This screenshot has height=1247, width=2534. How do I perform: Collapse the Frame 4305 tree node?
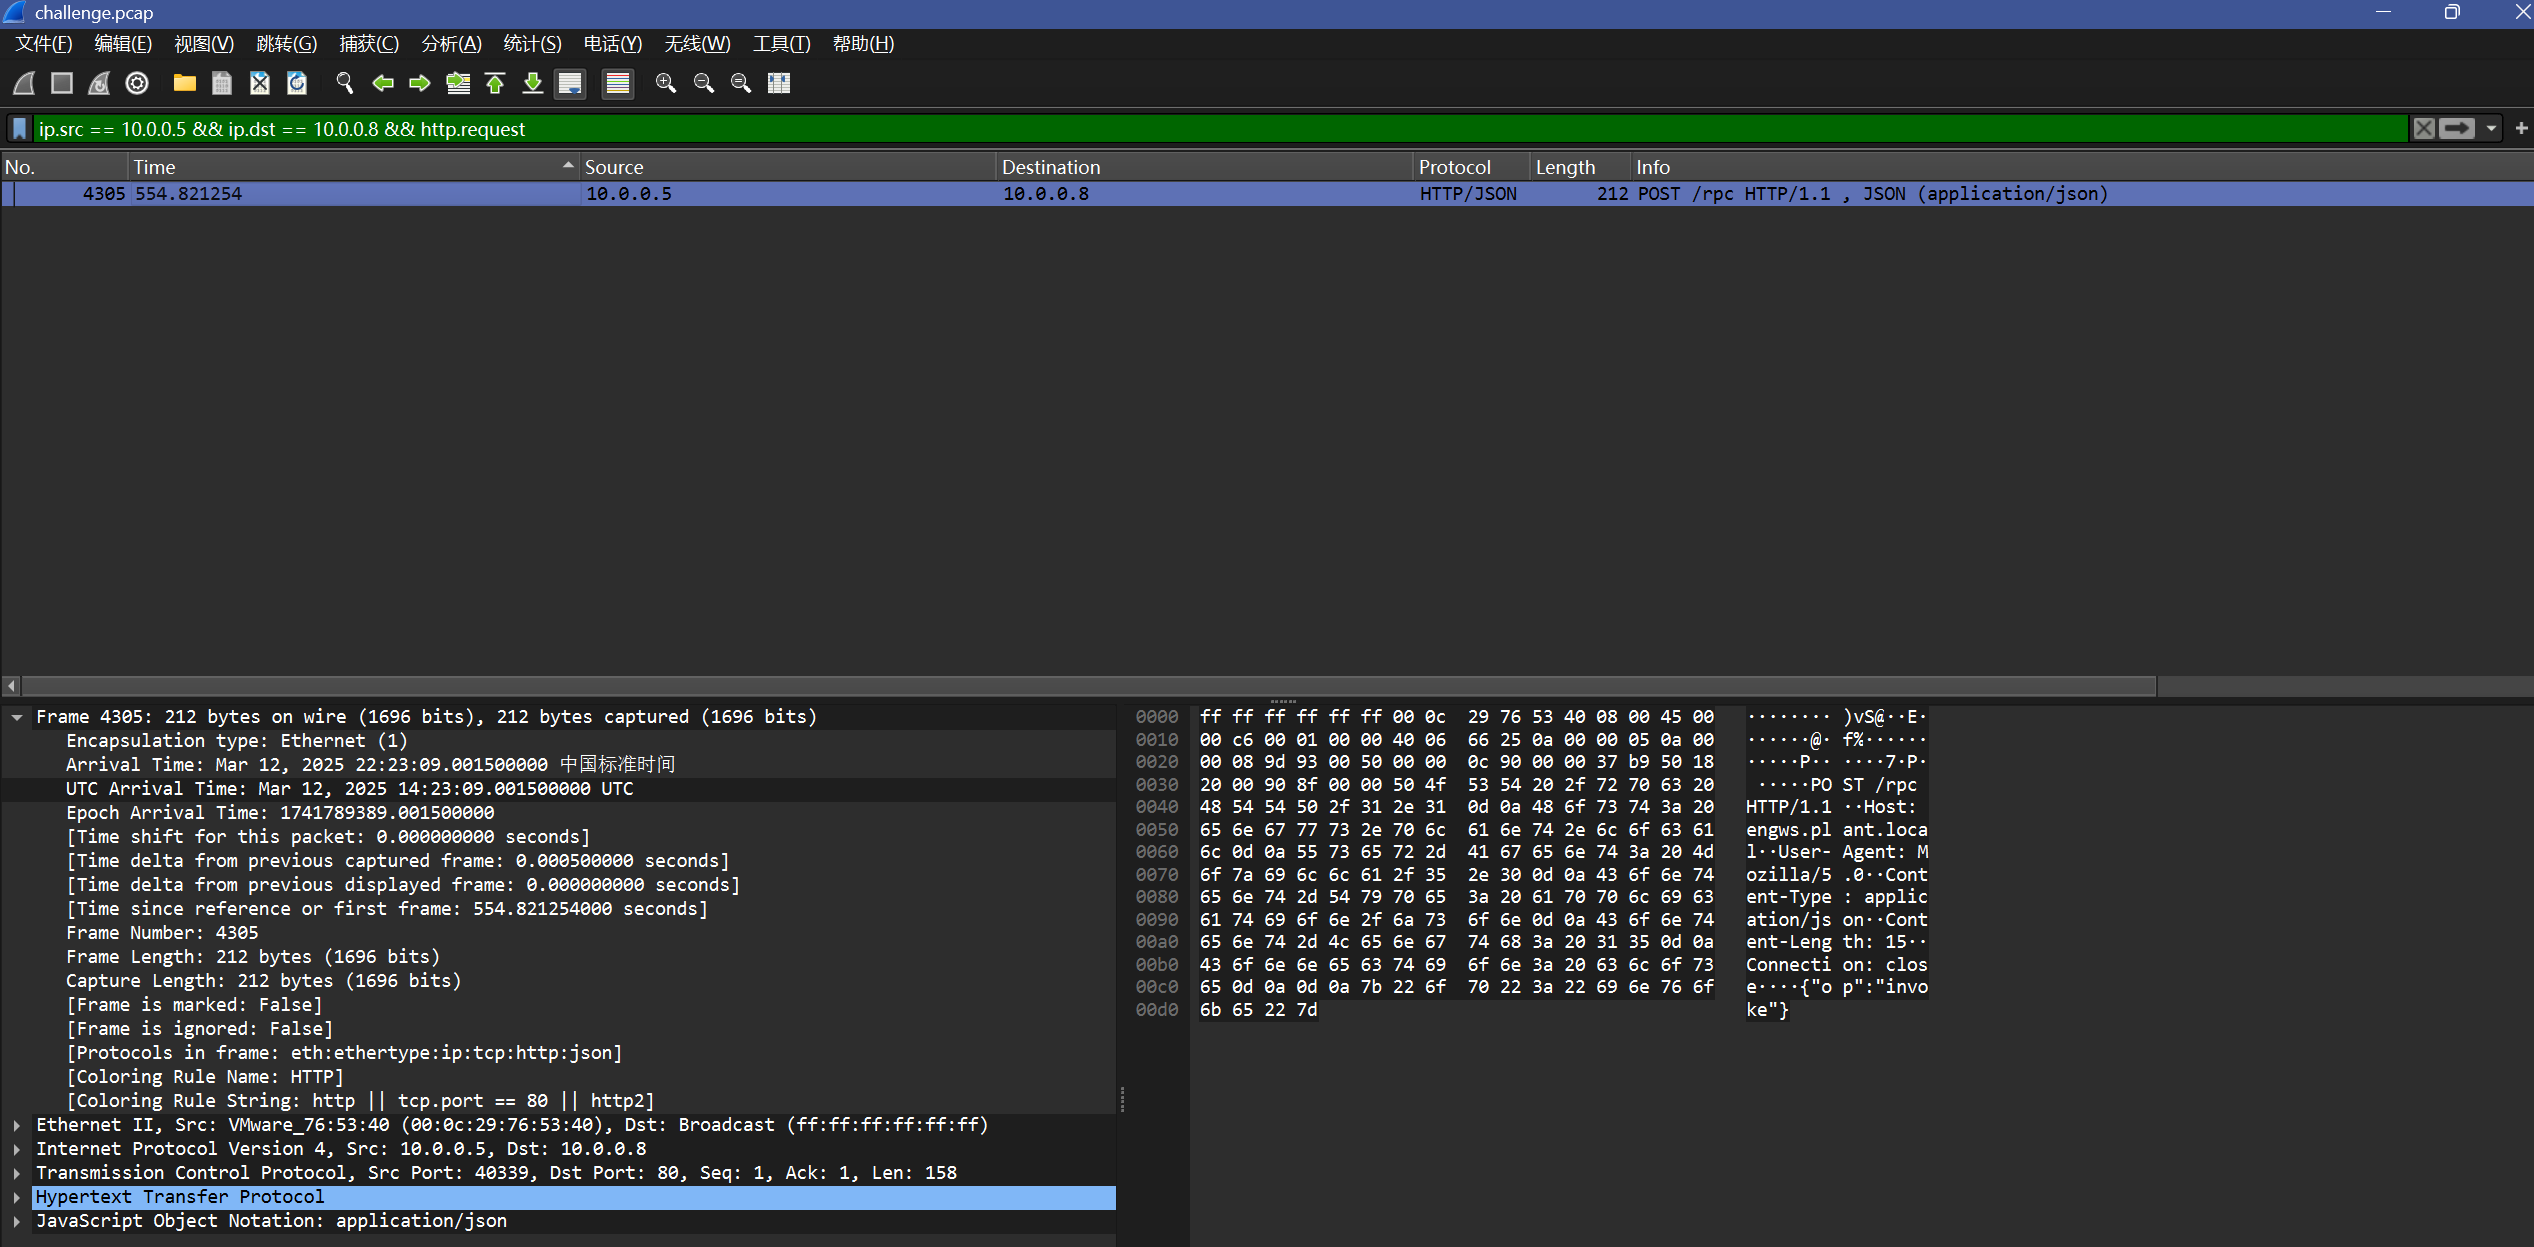point(17,717)
